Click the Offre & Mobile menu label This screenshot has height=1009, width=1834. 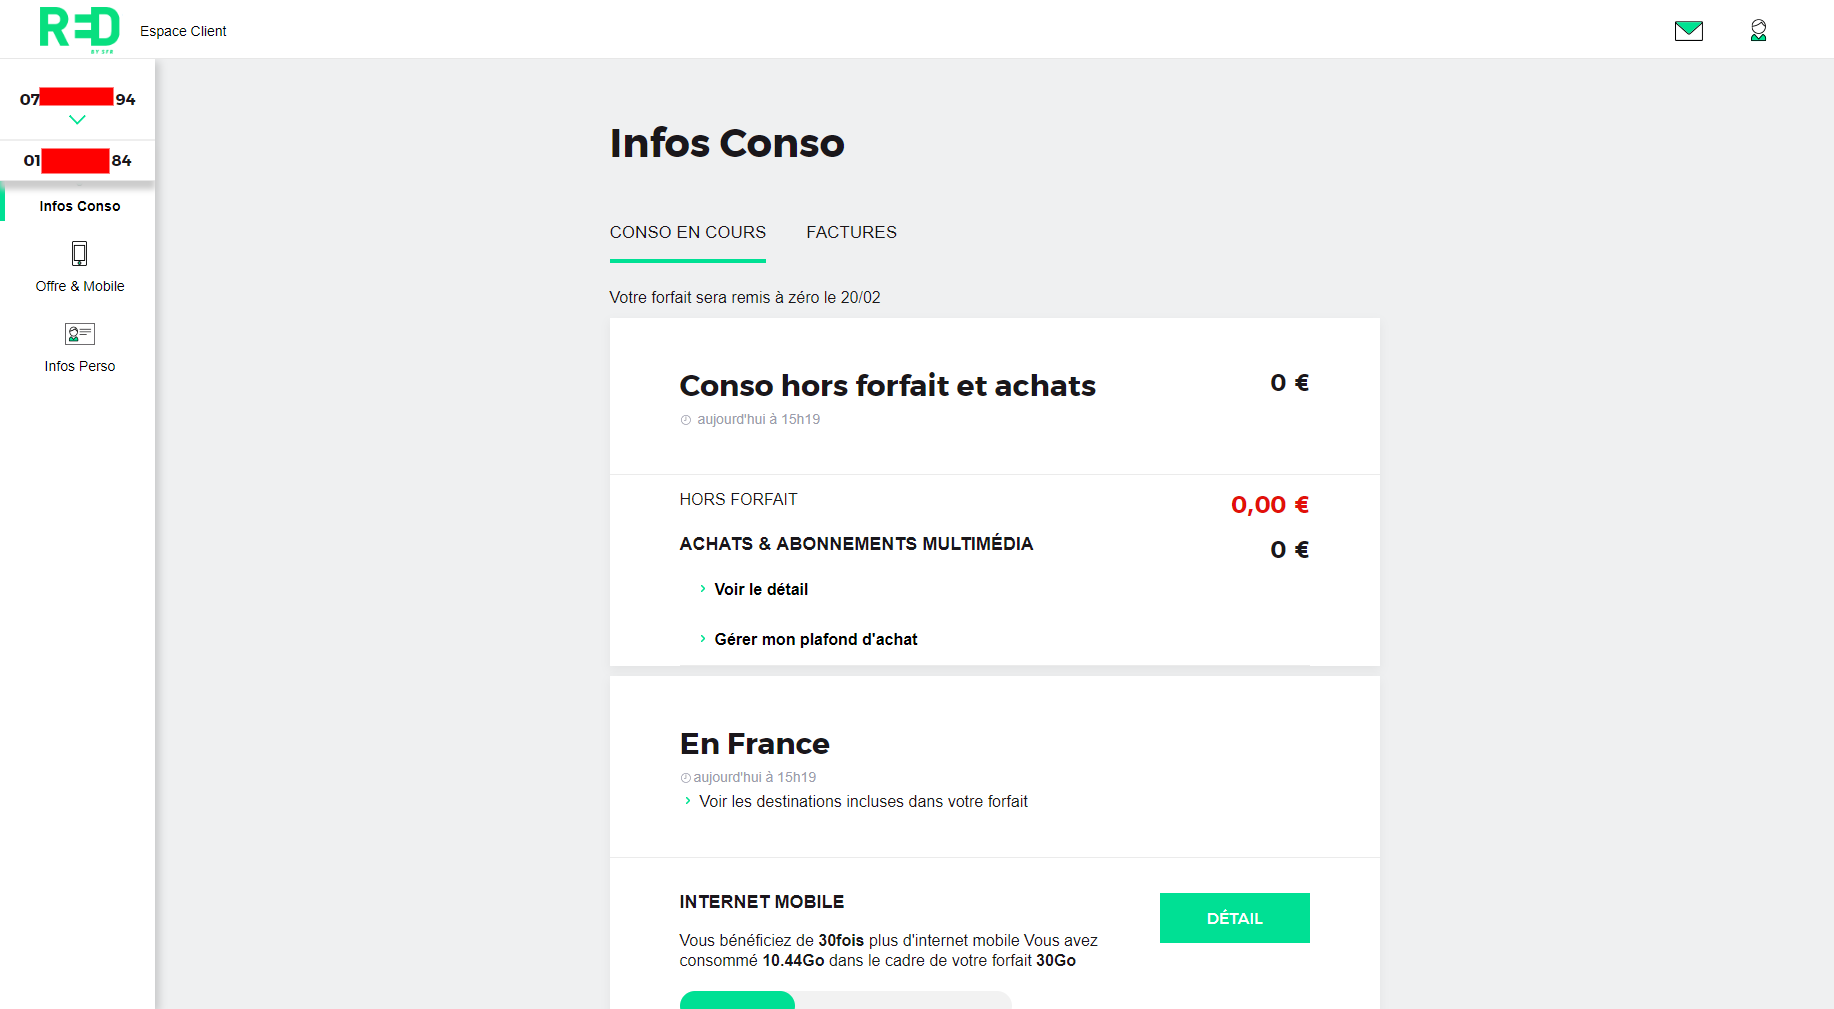(80, 286)
